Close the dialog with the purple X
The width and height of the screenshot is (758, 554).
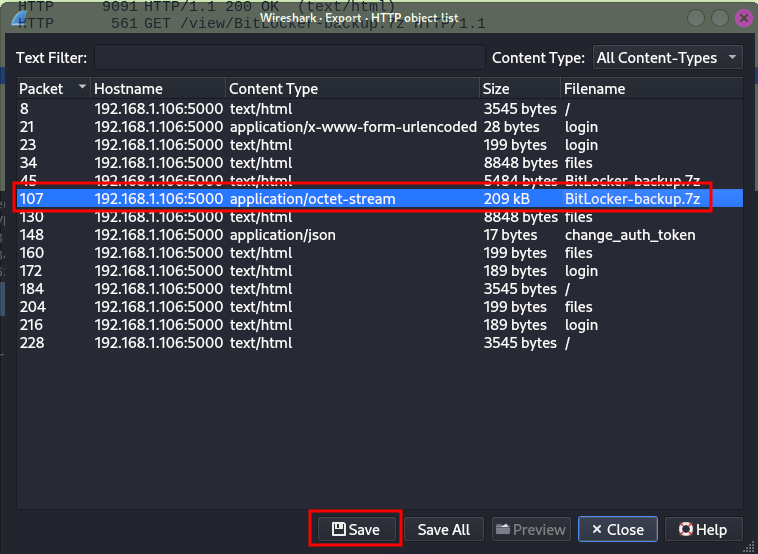744,18
